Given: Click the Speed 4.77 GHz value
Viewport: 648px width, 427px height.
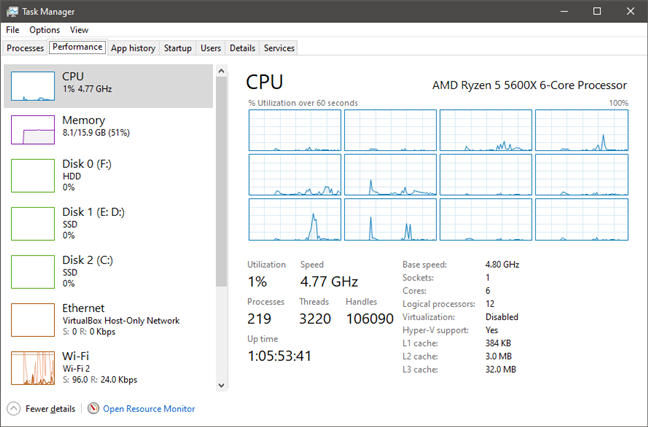Looking at the screenshot, I should pyautogui.click(x=329, y=282).
